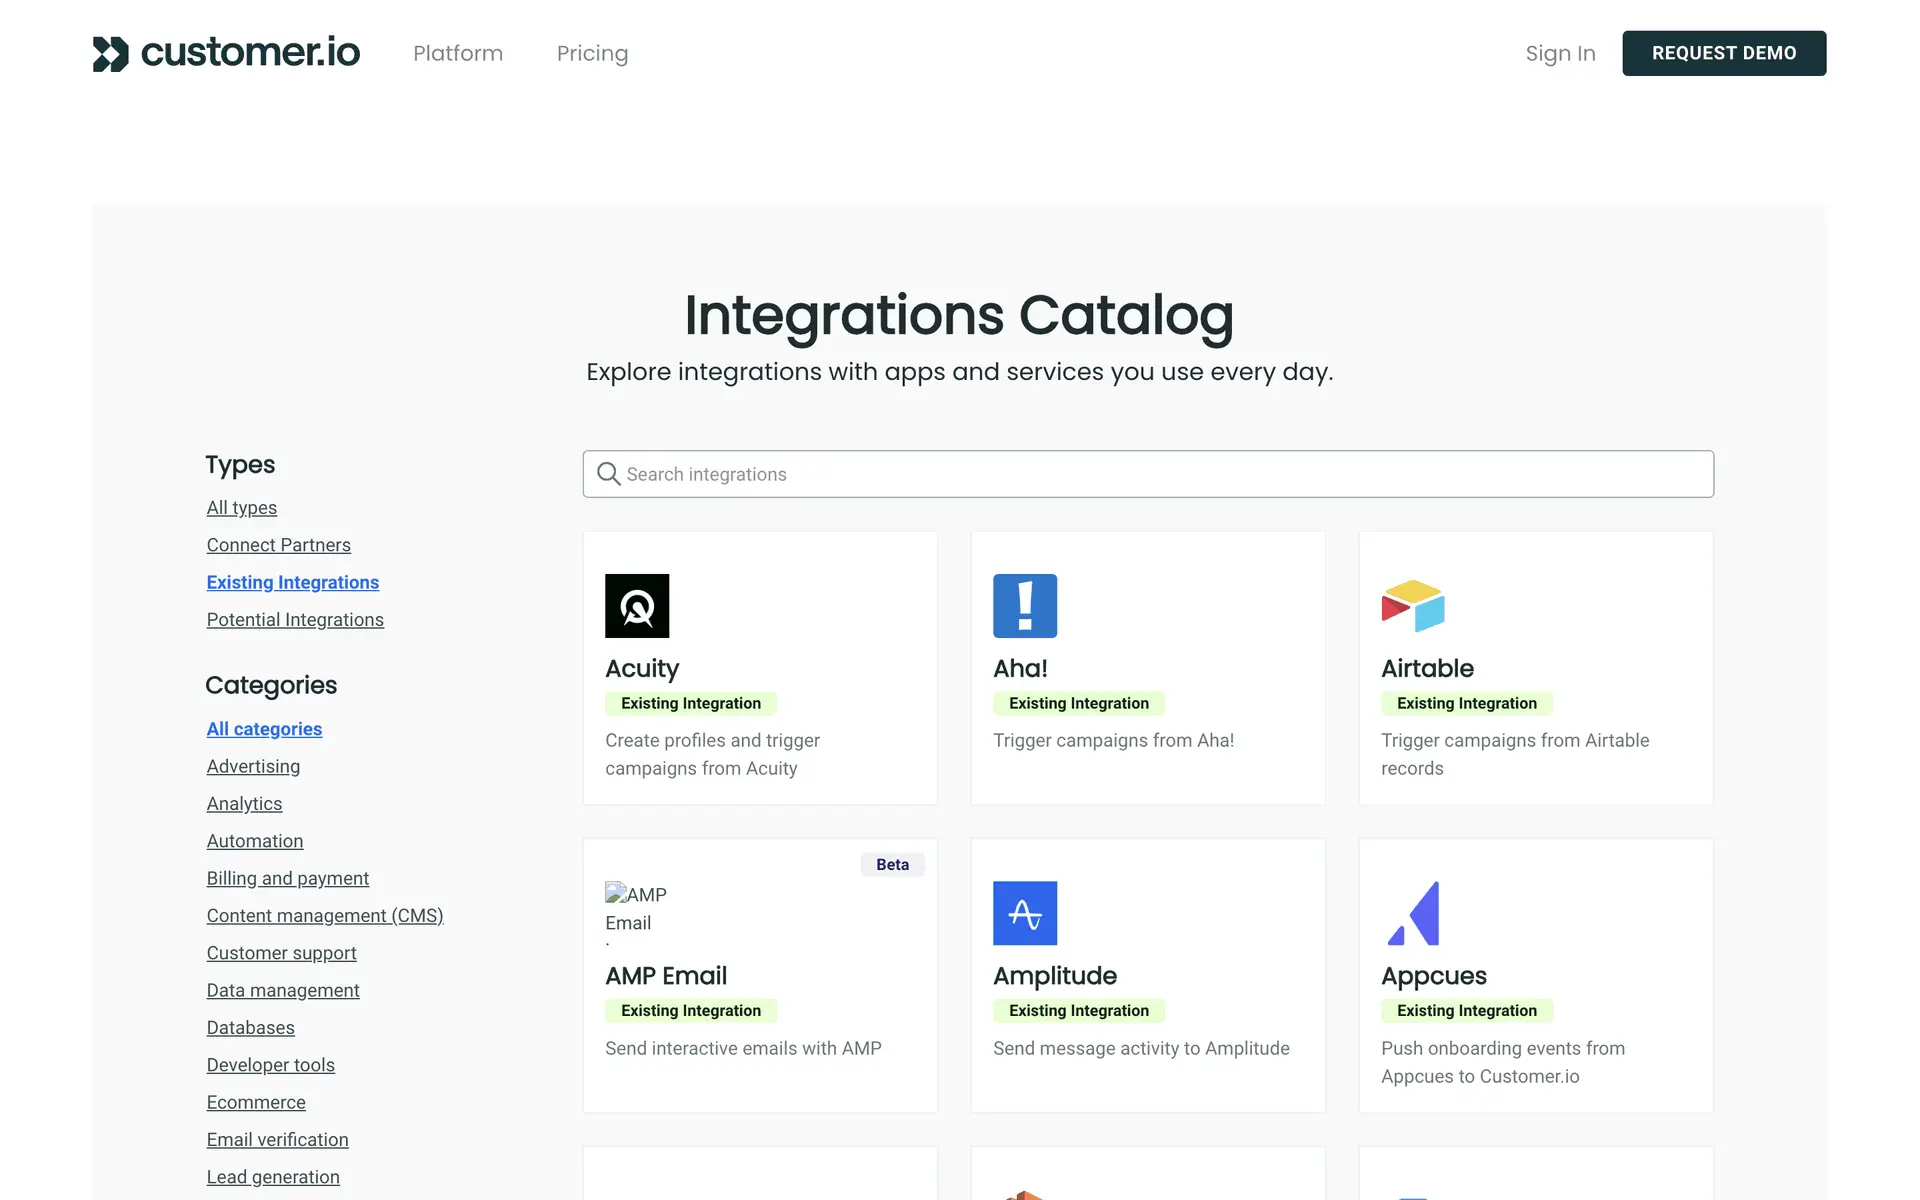This screenshot has height=1200, width=1920.
Task: Click the Aha! exclamation logo
Action: pyautogui.click(x=1025, y=606)
